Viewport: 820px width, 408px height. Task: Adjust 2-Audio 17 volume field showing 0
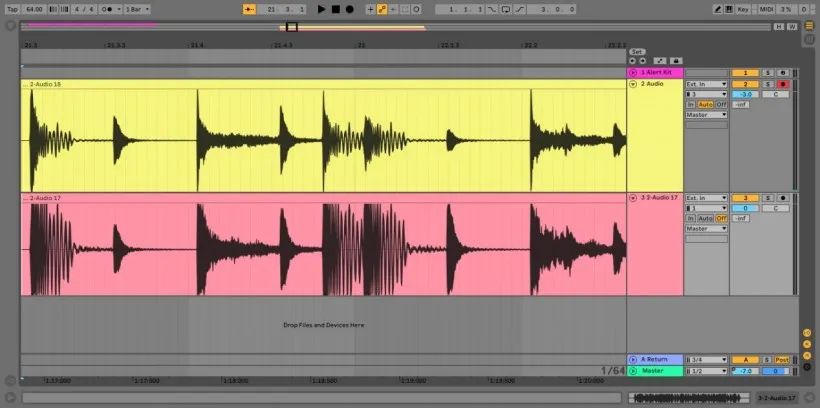745,209
